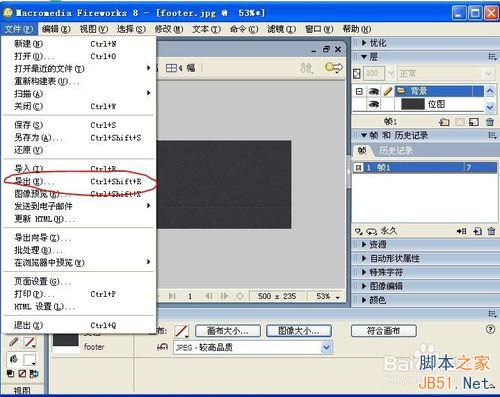Delete the frame using Frames panel trash icon
This screenshot has width=500, height=397.
coord(491,231)
